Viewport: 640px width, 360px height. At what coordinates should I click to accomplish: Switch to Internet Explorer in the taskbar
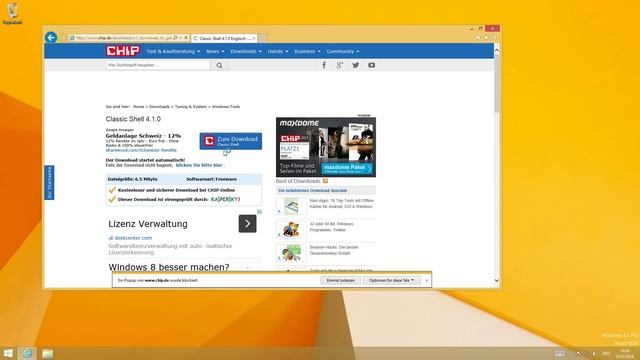coord(27,353)
